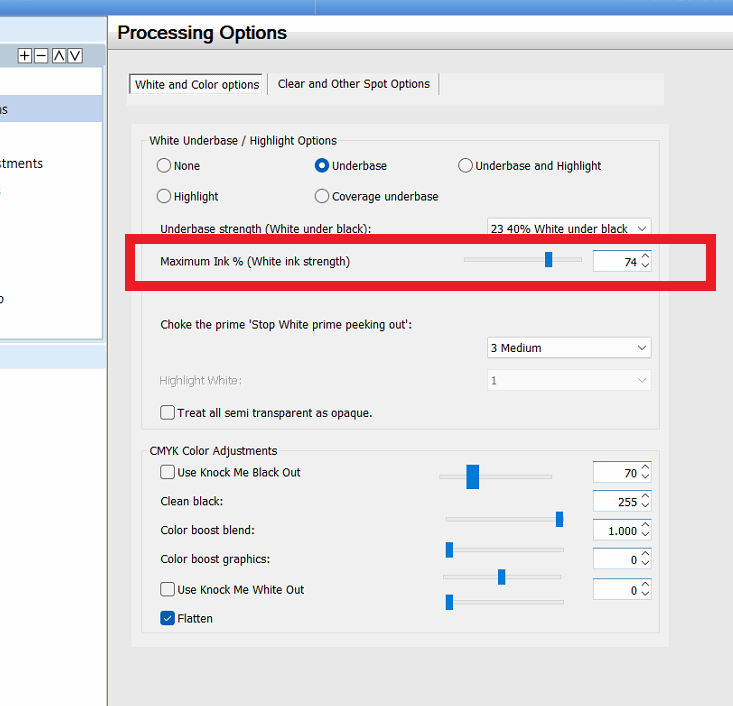Click the disabled Highlight White dropdown

click(569, 381)
